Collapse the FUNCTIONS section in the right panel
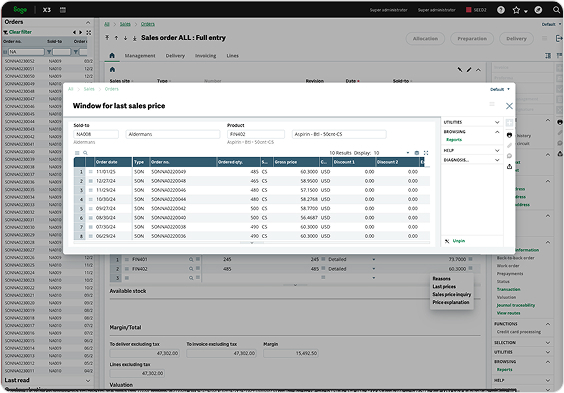The image size is (564, 393). (x=547, y=324)
